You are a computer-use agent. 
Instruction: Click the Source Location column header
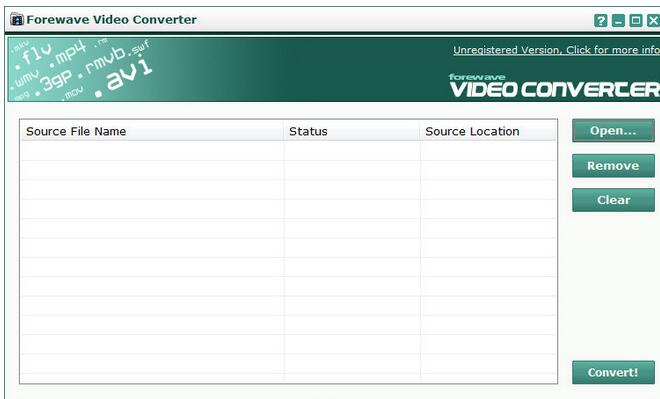click(x=488, y=131)
